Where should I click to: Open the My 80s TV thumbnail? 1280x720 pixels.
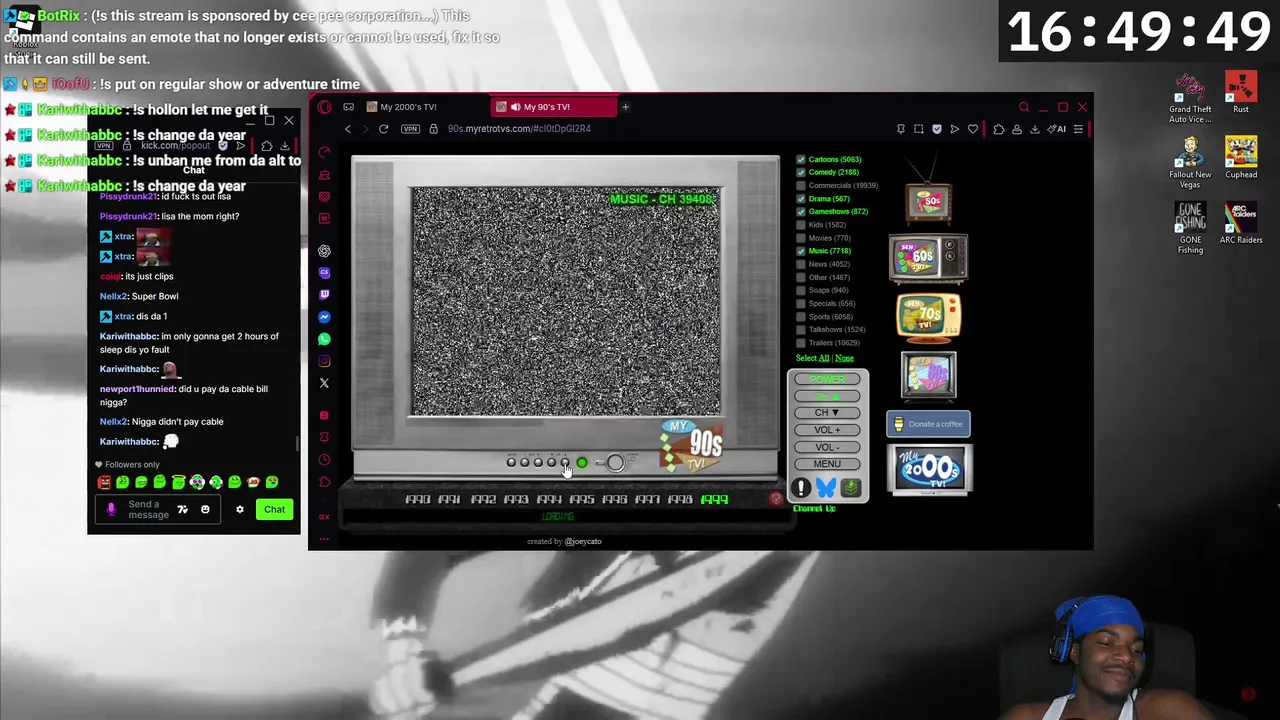tap(928, 375)
